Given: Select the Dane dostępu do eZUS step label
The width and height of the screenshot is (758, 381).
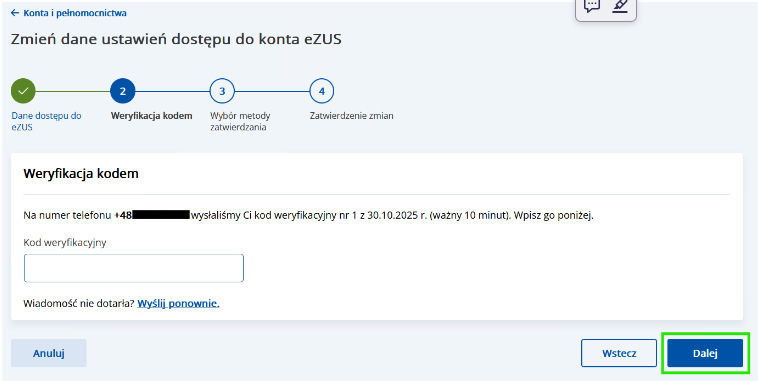Looking at the screenshot, I should tap(46, 121).
